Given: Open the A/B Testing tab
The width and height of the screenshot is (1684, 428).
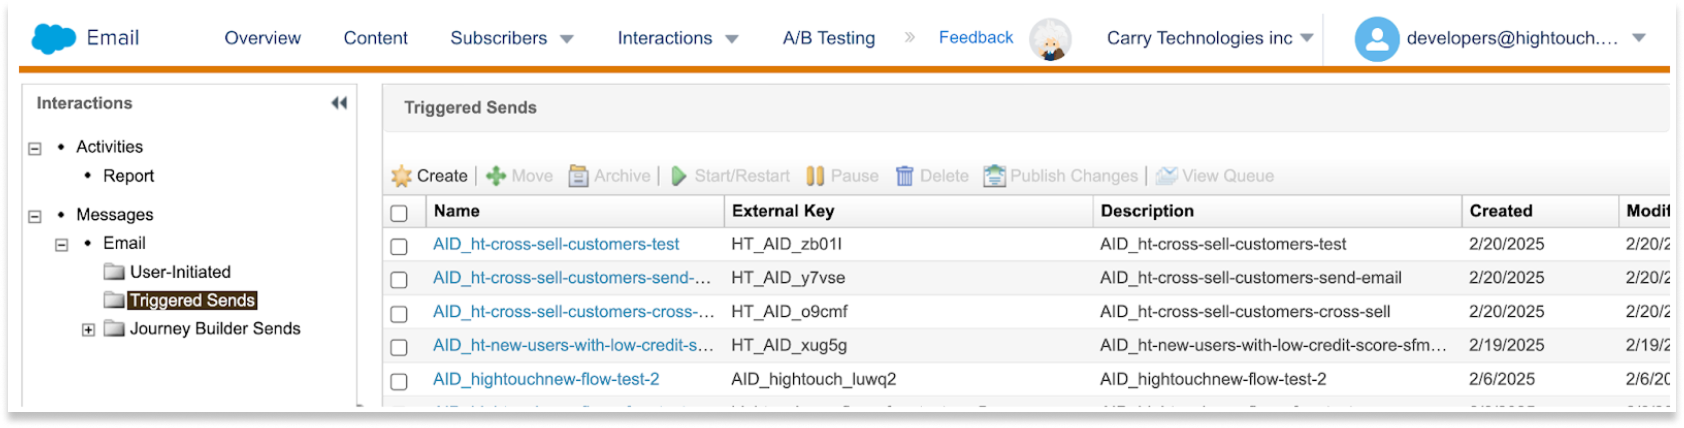Looking at the screenshot, I should 828,39.
